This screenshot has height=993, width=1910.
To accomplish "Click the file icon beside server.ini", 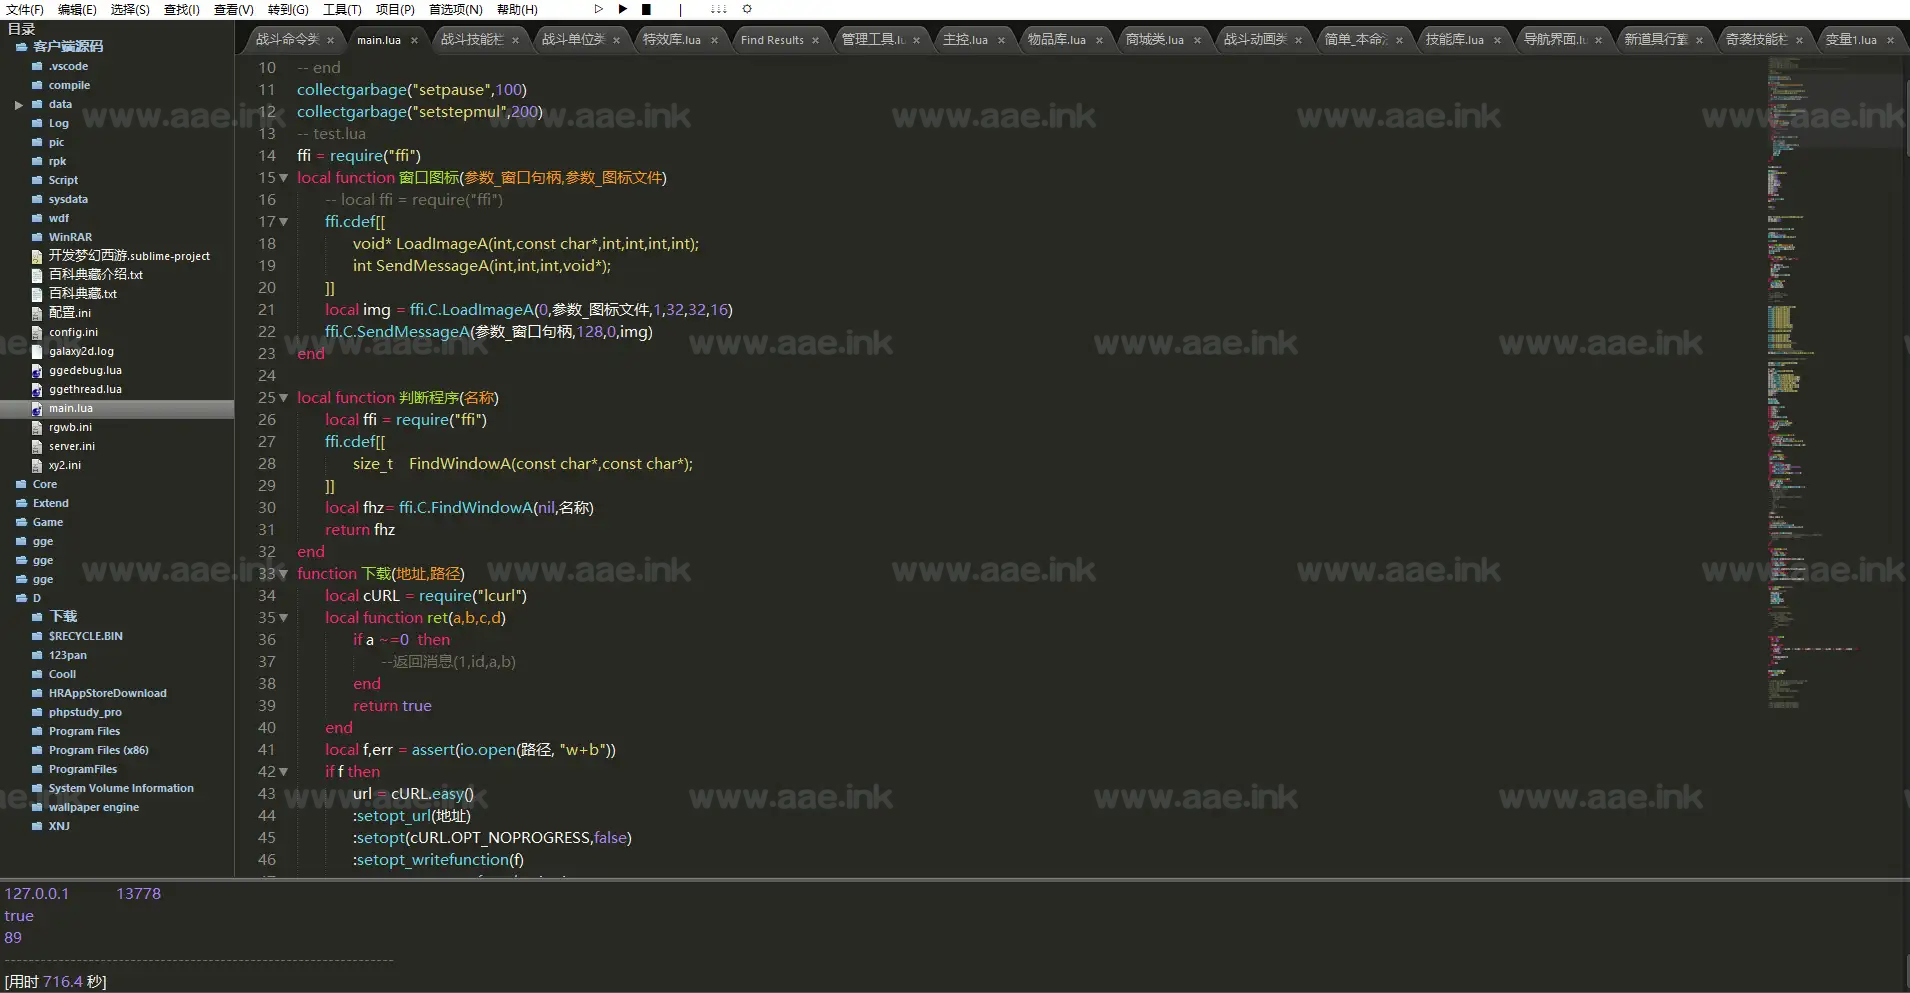I will pyautogui.click(x=37, y=446).
